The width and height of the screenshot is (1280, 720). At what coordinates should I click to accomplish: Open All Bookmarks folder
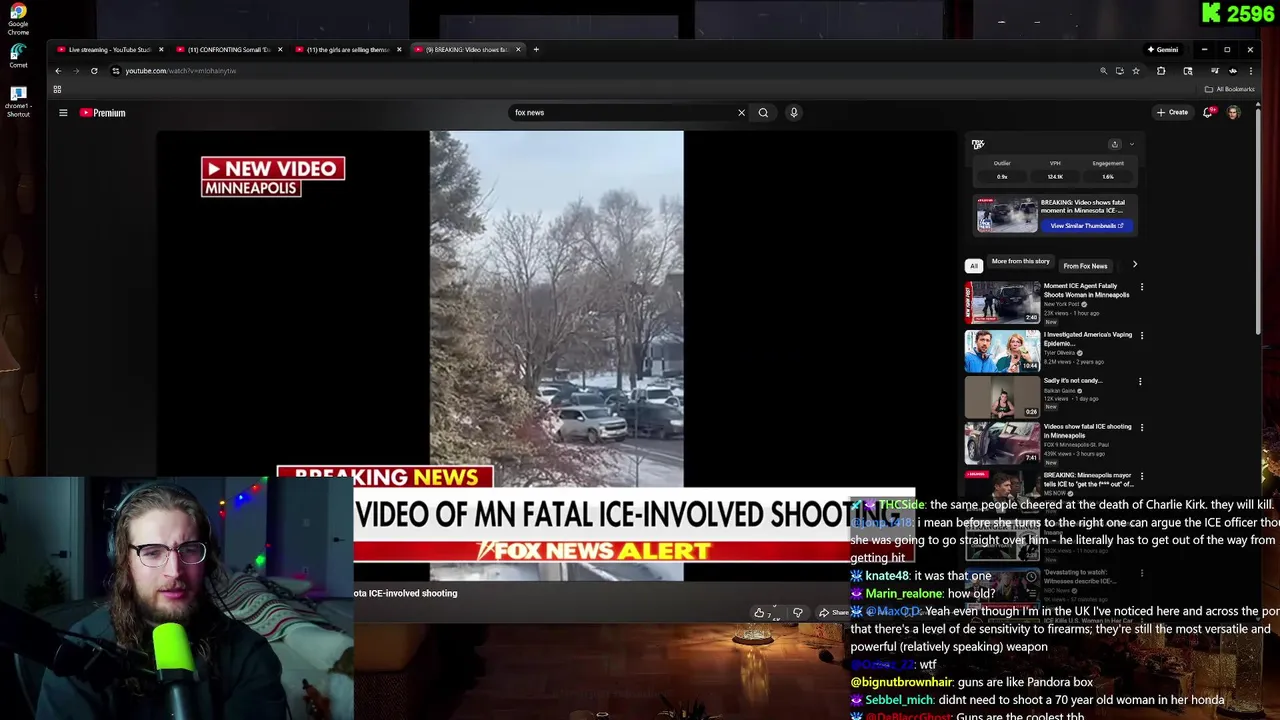[1230, 89]
